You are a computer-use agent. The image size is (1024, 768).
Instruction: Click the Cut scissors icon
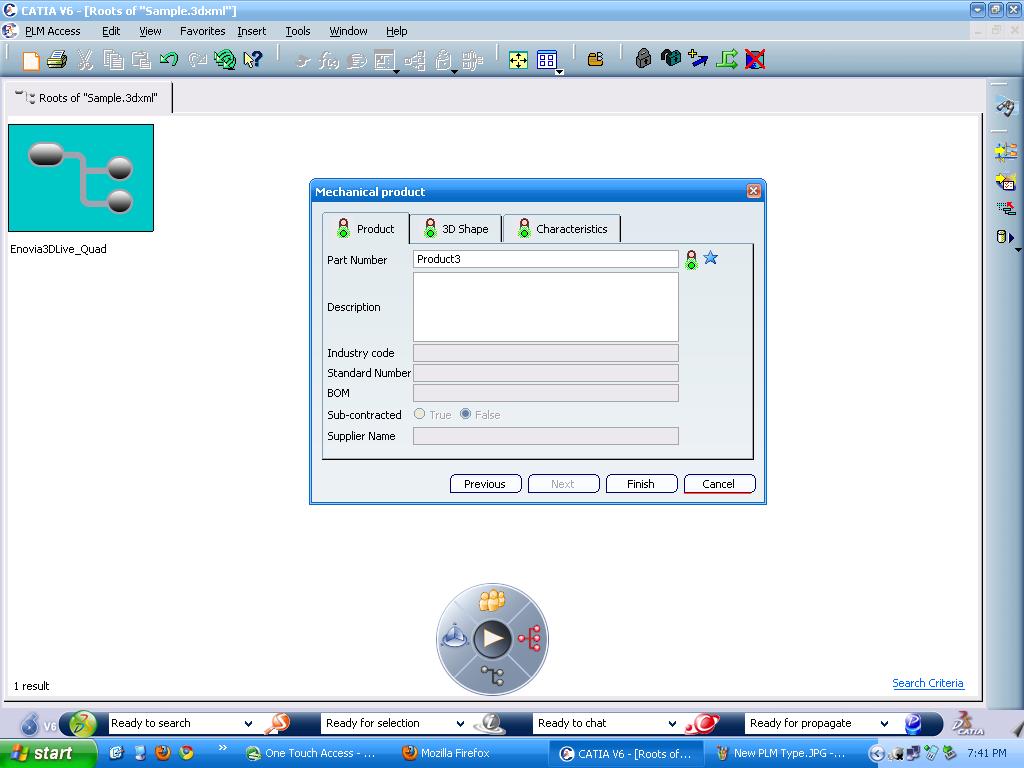pyautogui.click(x=85, y=60)
